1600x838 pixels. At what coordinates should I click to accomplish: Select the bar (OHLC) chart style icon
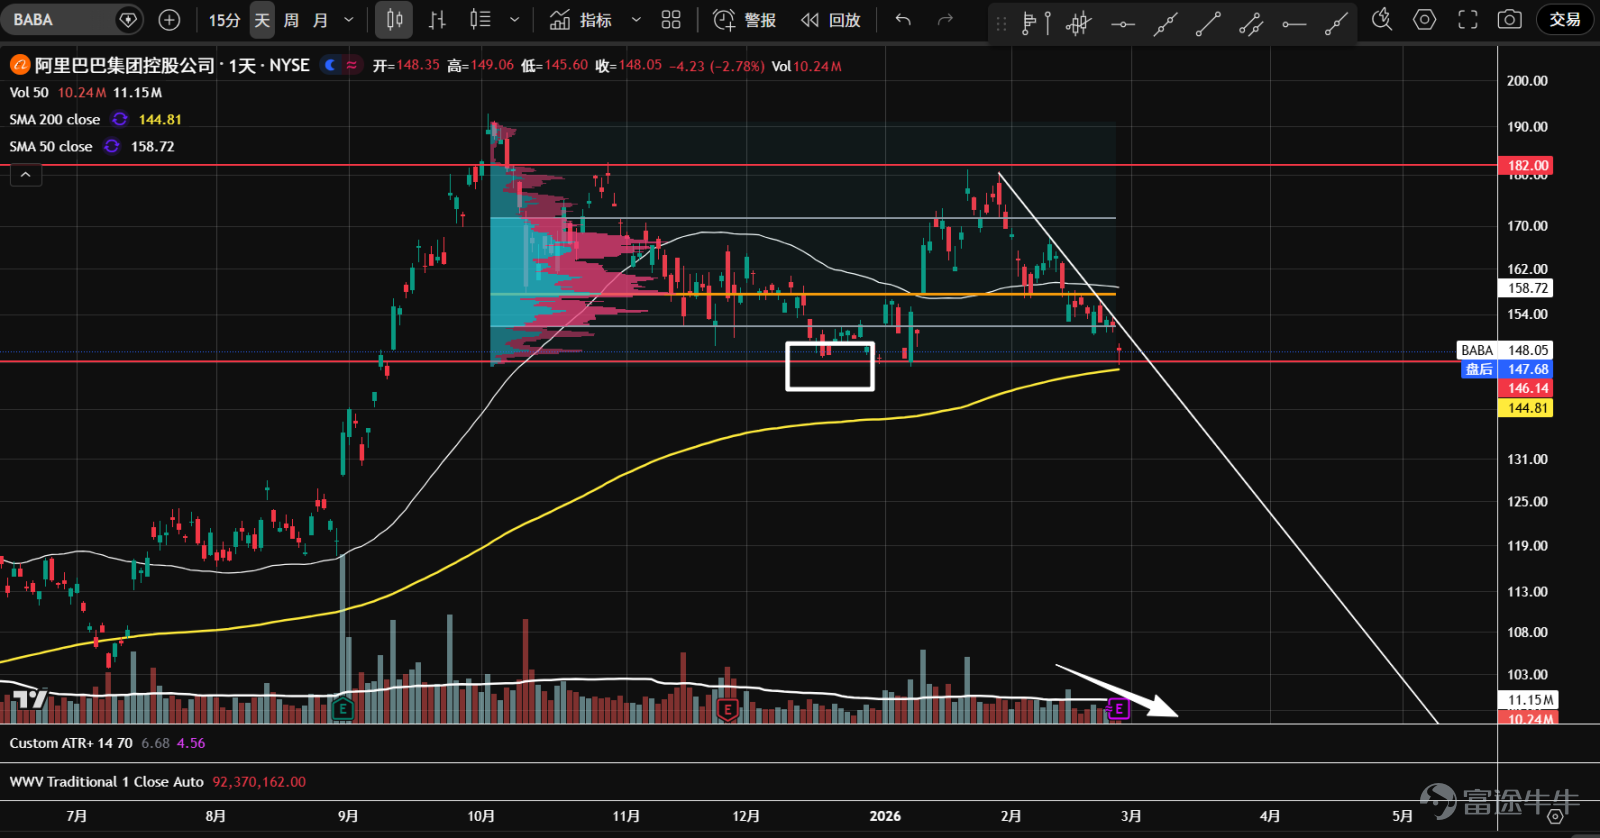click(437, 20)
